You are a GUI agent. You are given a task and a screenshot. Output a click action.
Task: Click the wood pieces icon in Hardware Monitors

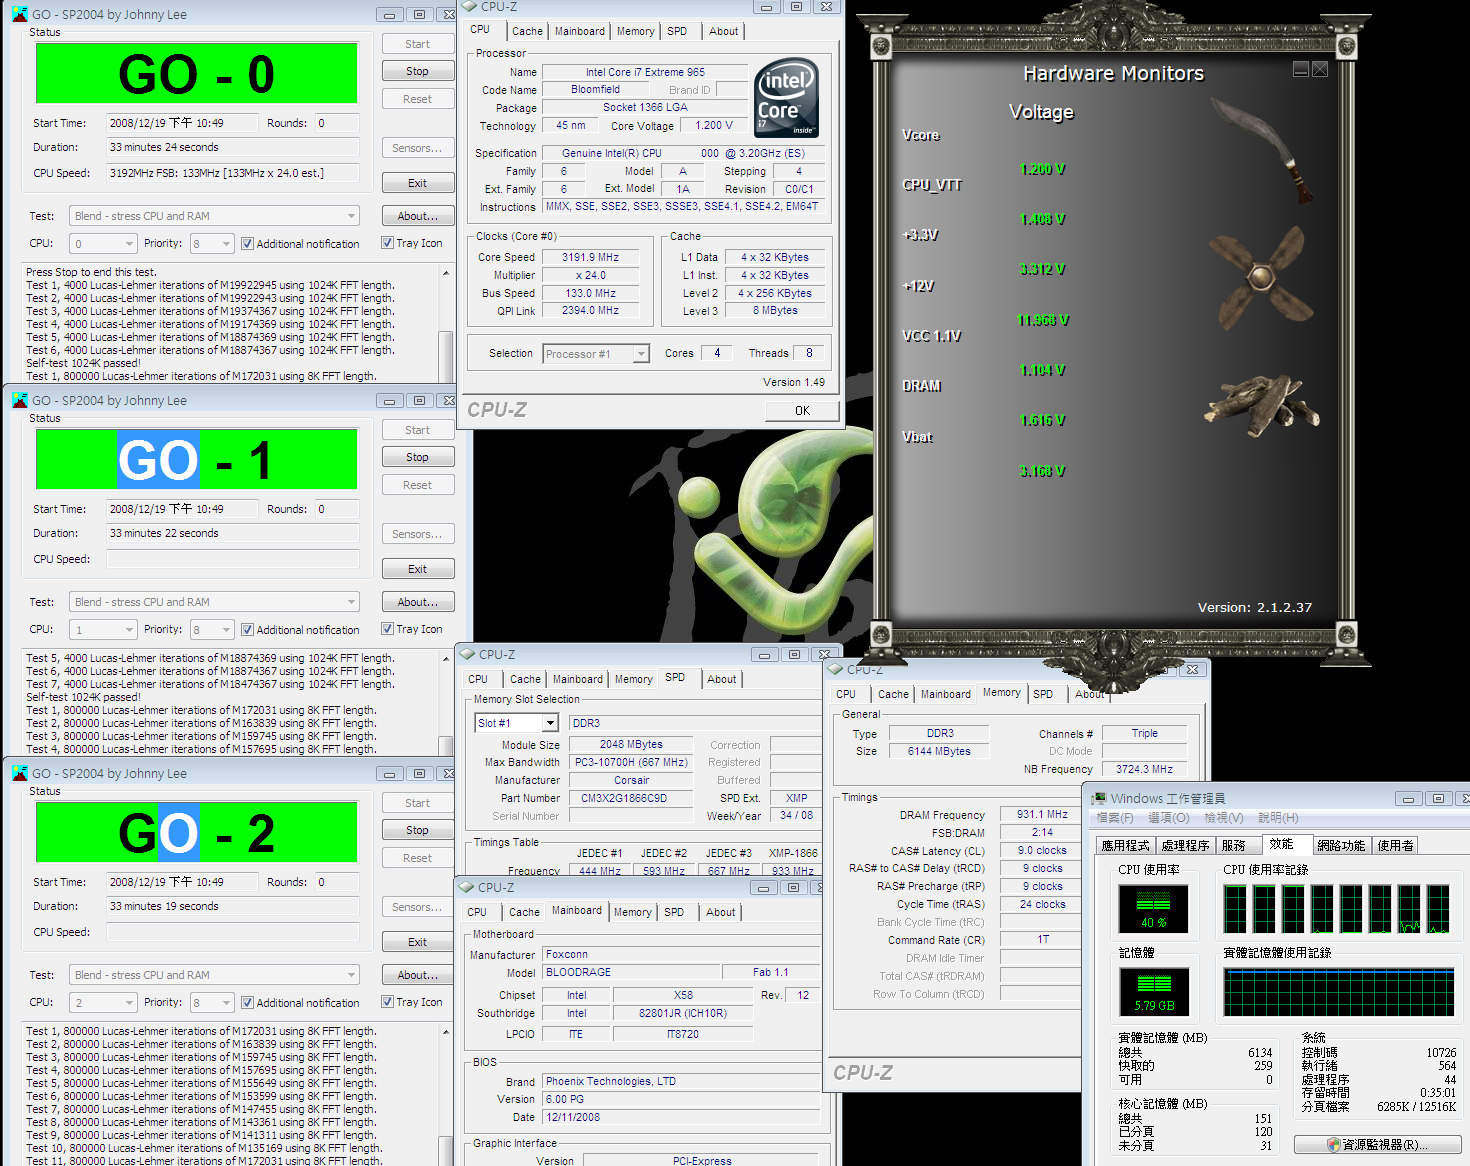tap(1265, 404)
